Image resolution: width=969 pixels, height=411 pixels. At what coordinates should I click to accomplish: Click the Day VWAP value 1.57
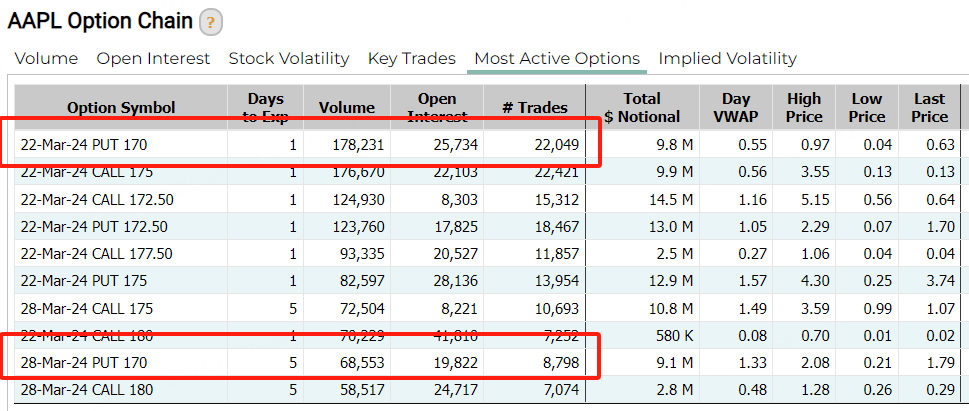[x=753, y=281]
